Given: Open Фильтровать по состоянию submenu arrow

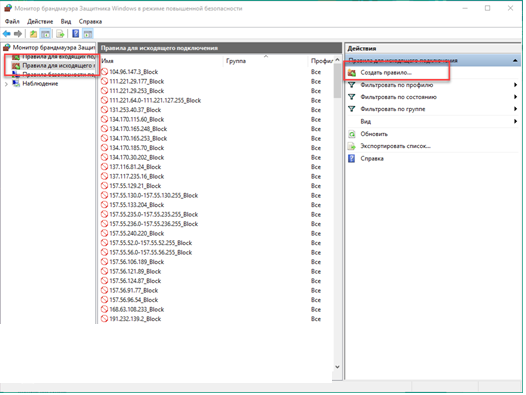Looking at the screenshot, I should pos(515,97).
